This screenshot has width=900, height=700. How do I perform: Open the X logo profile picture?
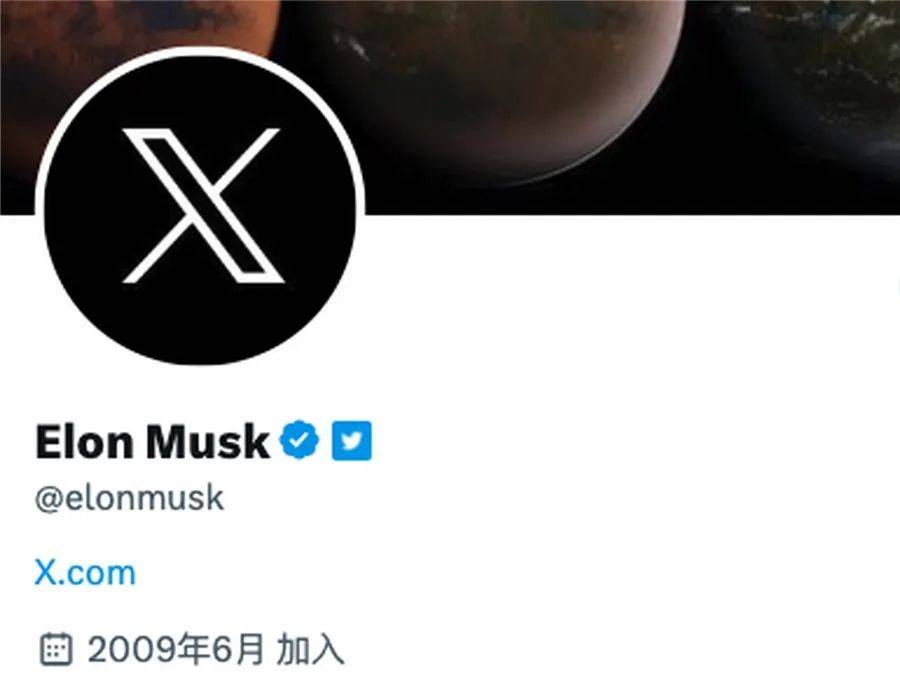point(200,207)
